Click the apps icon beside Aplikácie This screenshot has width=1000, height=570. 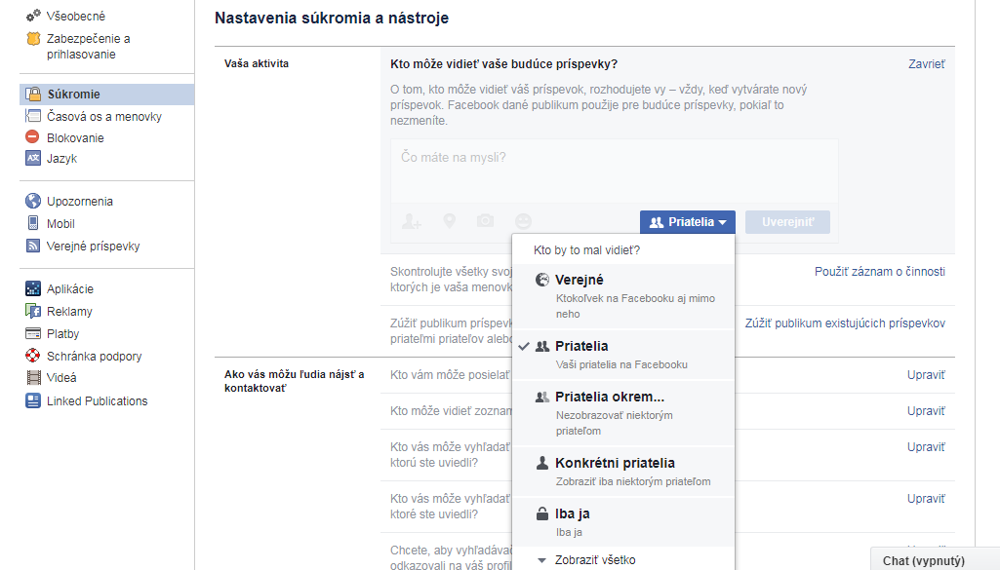(33, 288)
